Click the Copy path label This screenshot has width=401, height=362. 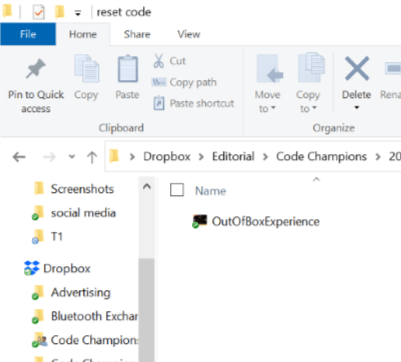[193, 82]
